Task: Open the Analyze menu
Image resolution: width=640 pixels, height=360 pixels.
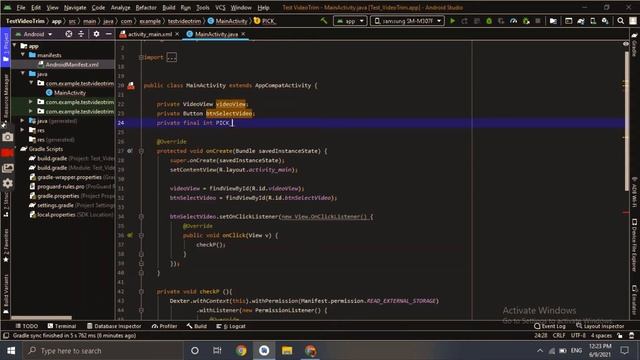Action: coord(120,7)
